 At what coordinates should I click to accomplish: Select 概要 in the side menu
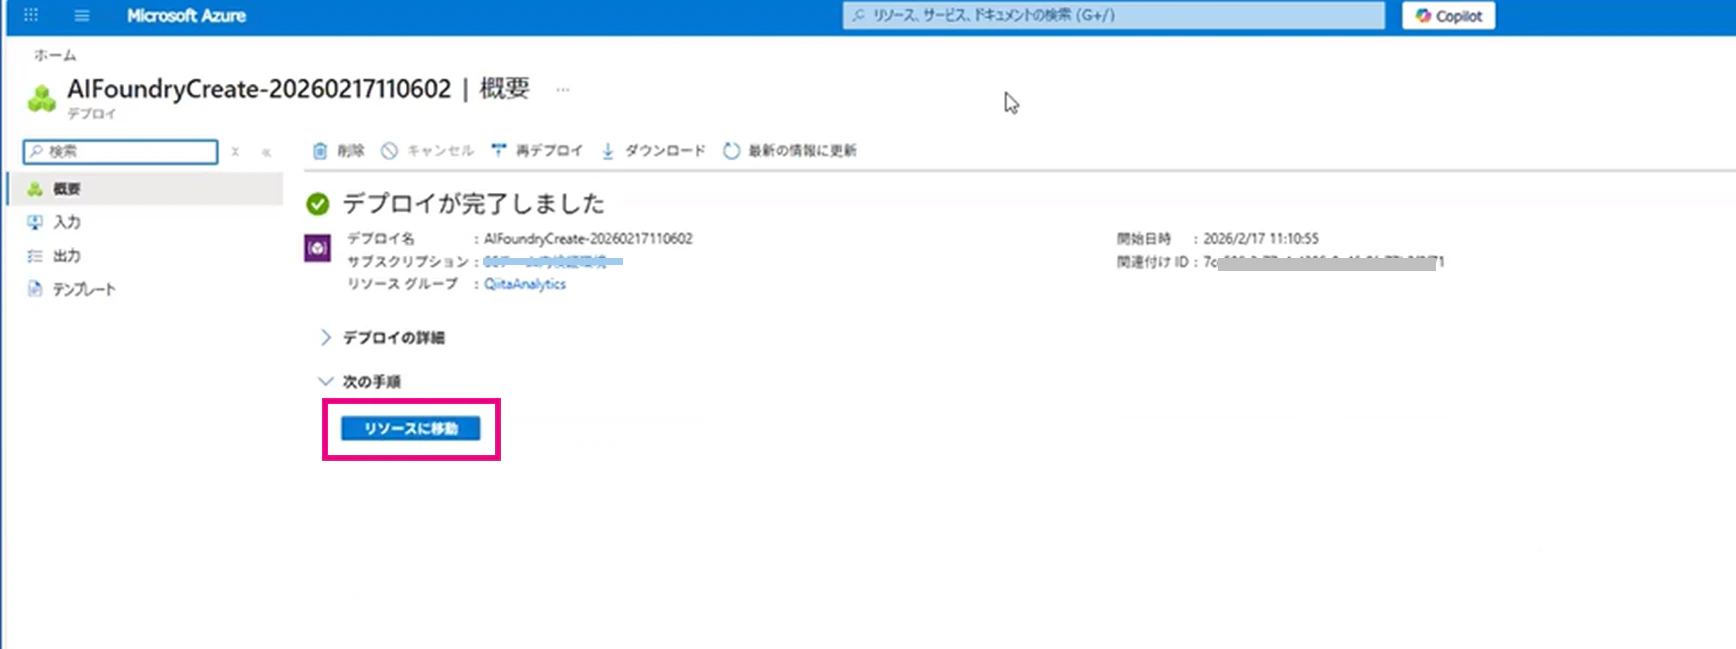(146, 189)
